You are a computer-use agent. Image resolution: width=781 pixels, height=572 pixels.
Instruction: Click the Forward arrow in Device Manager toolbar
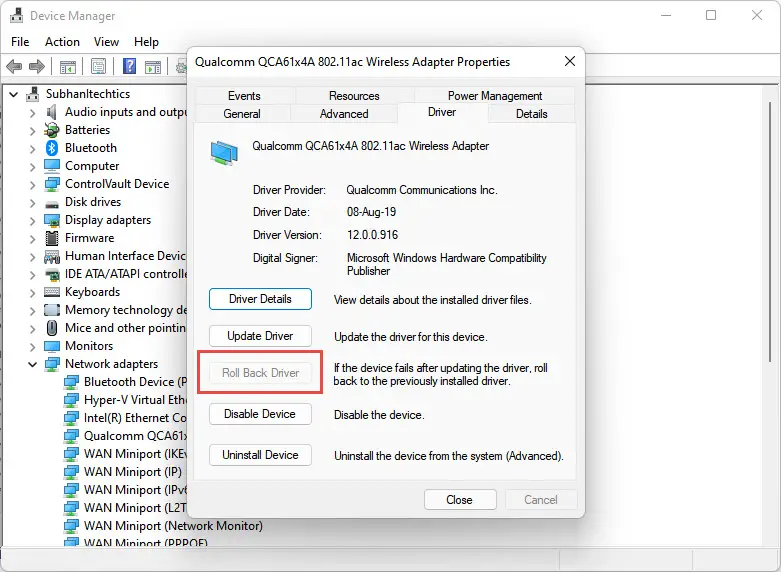[37, 66]
